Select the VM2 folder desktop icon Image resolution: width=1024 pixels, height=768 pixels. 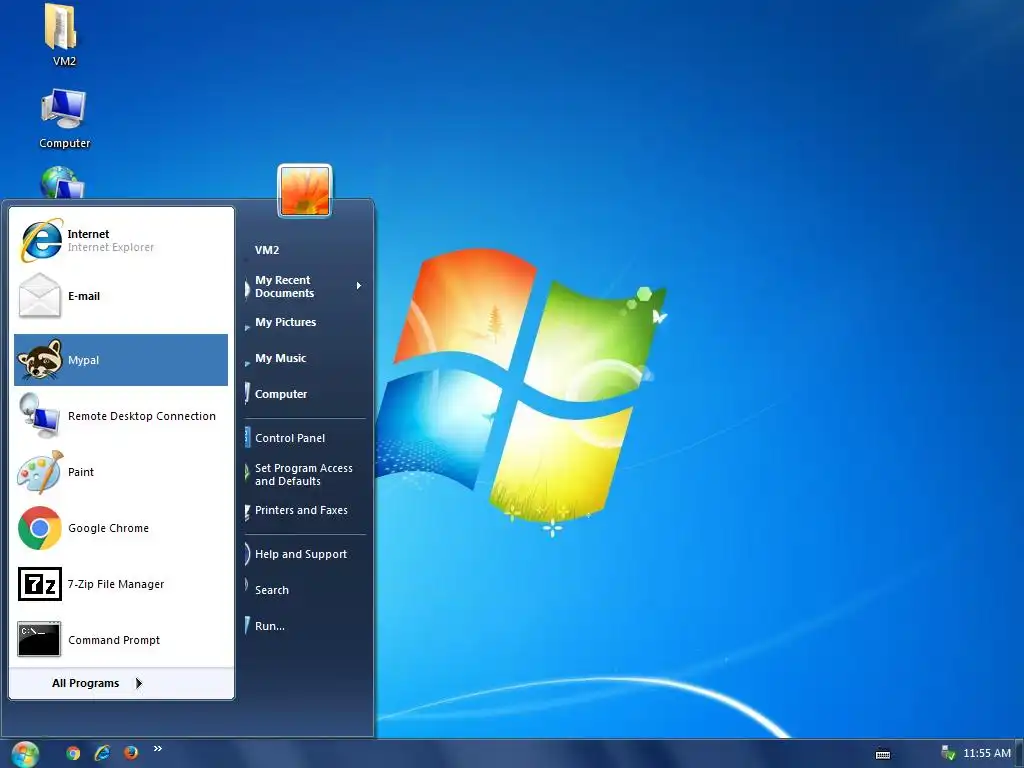click(x=63, y=35)
